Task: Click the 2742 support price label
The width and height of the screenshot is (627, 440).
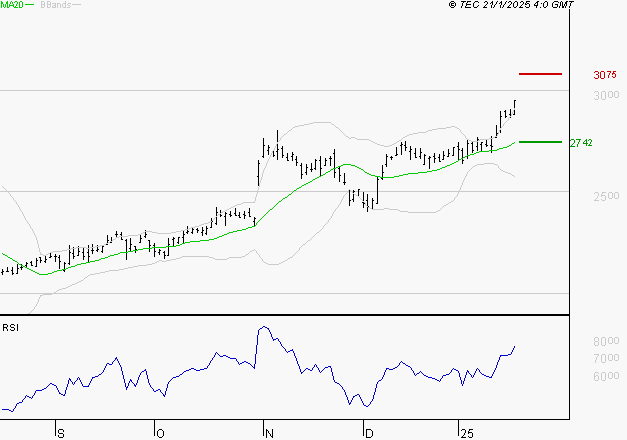Action: click(x=582, y=143)
